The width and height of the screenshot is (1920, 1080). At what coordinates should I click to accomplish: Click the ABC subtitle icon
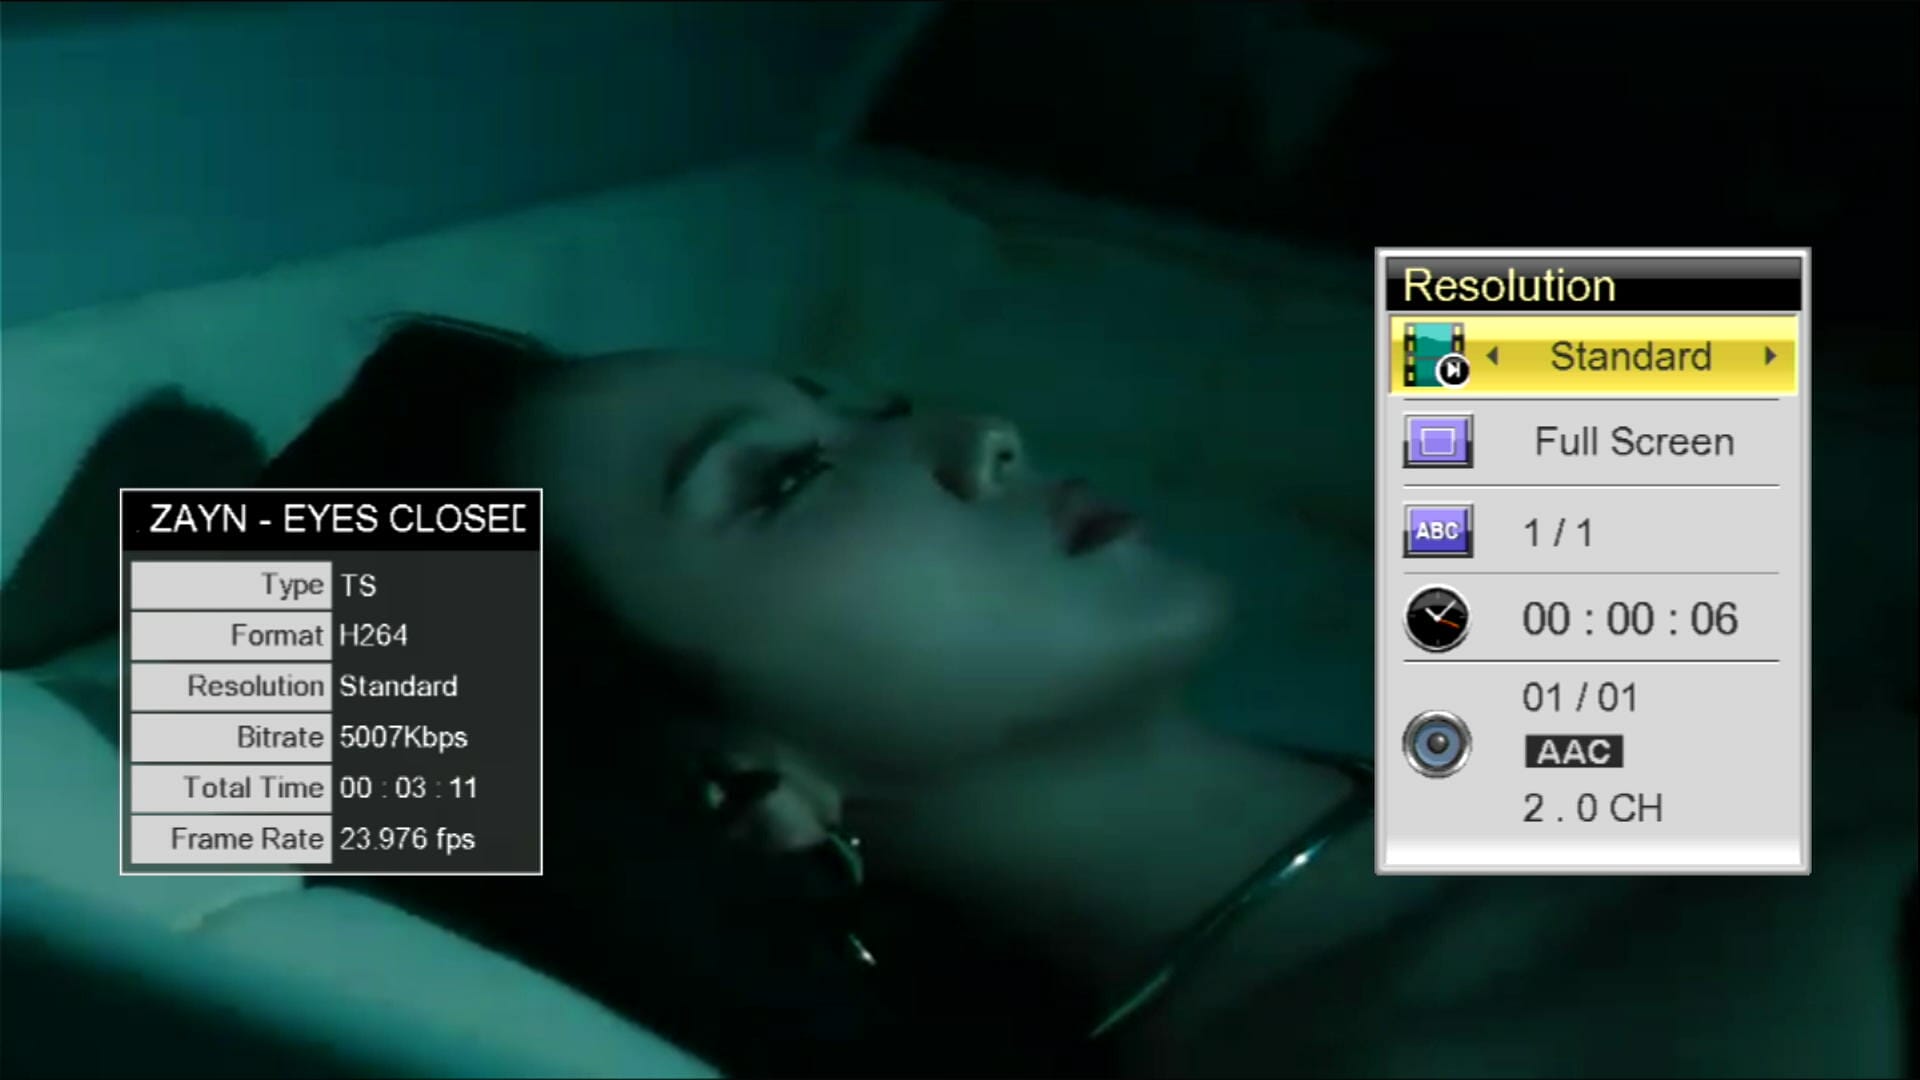click(1437, 530)
